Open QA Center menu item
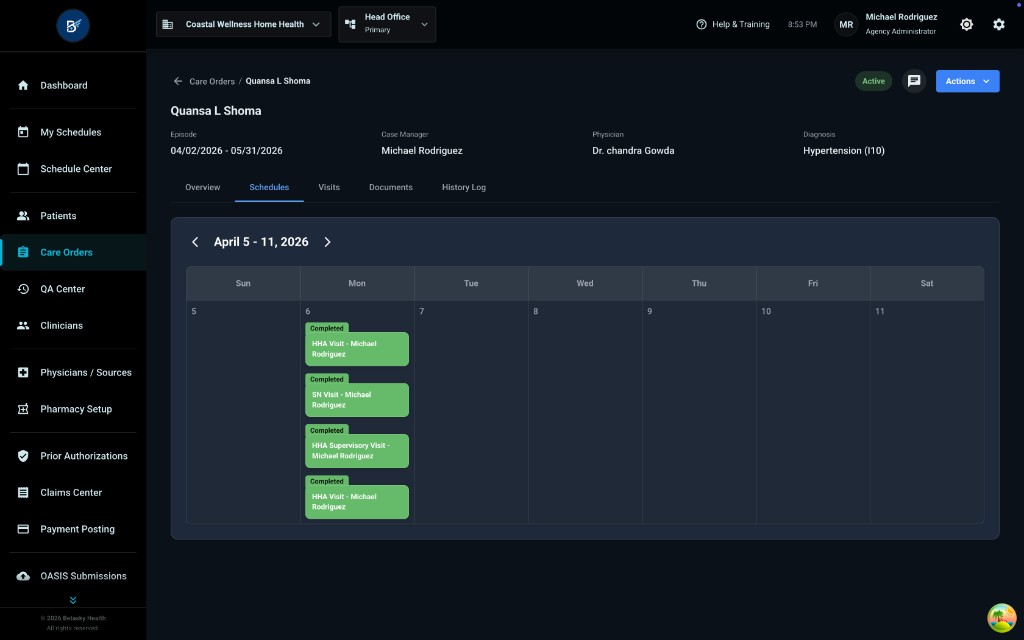Screen dimensions: 1024x640 pyautogui.click(x=73, y=289)
